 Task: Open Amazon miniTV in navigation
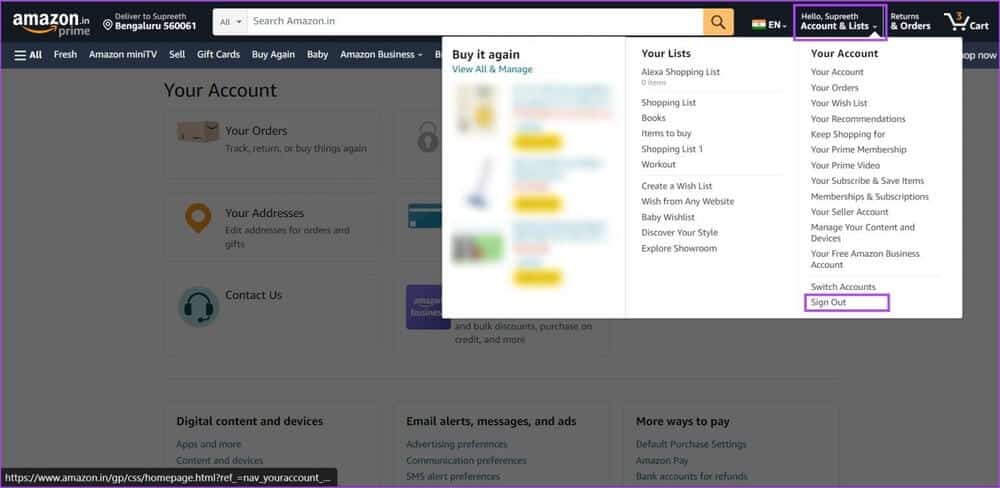pos(122,55)
